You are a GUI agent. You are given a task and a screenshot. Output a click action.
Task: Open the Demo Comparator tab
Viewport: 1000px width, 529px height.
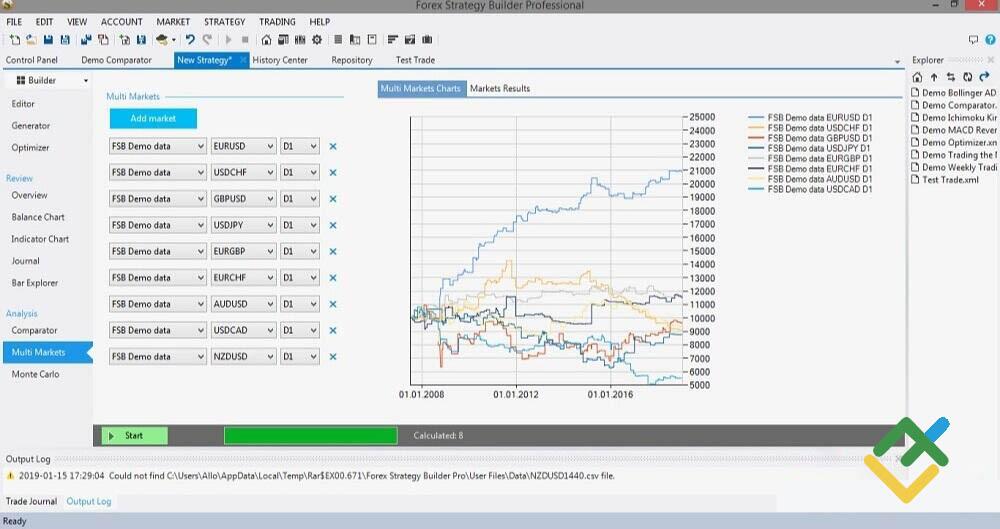pyautogui.click(x=116, y=60)
